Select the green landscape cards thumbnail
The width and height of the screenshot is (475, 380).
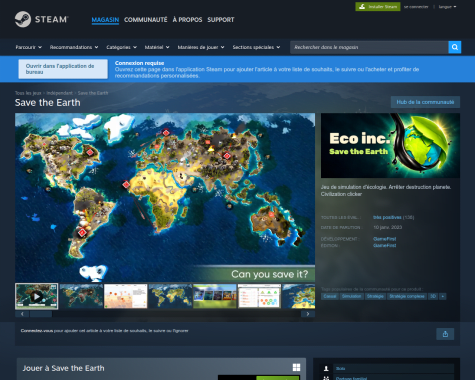[x=215, y=296]
